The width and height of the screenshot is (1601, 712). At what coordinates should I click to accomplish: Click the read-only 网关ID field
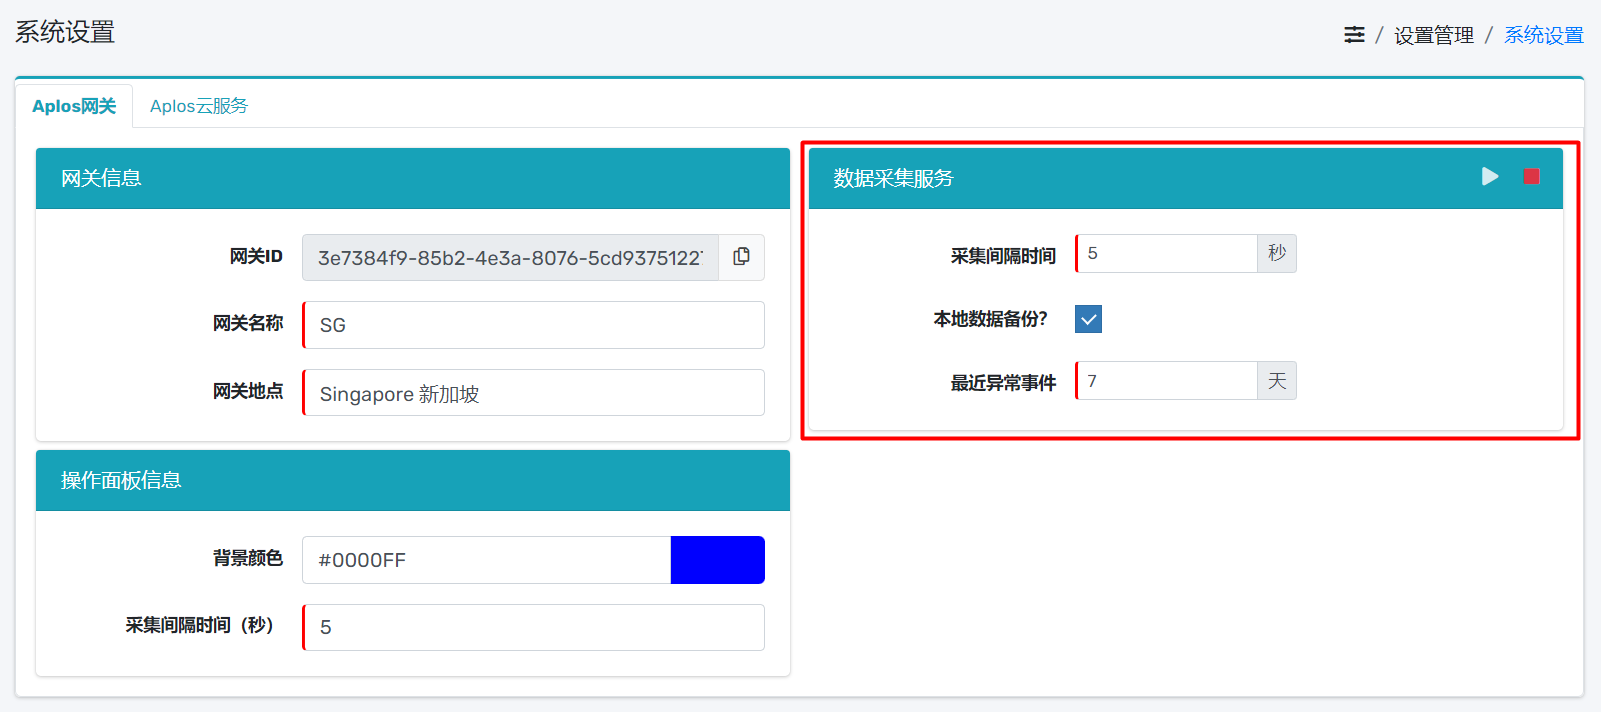click(x=510, y=258)
